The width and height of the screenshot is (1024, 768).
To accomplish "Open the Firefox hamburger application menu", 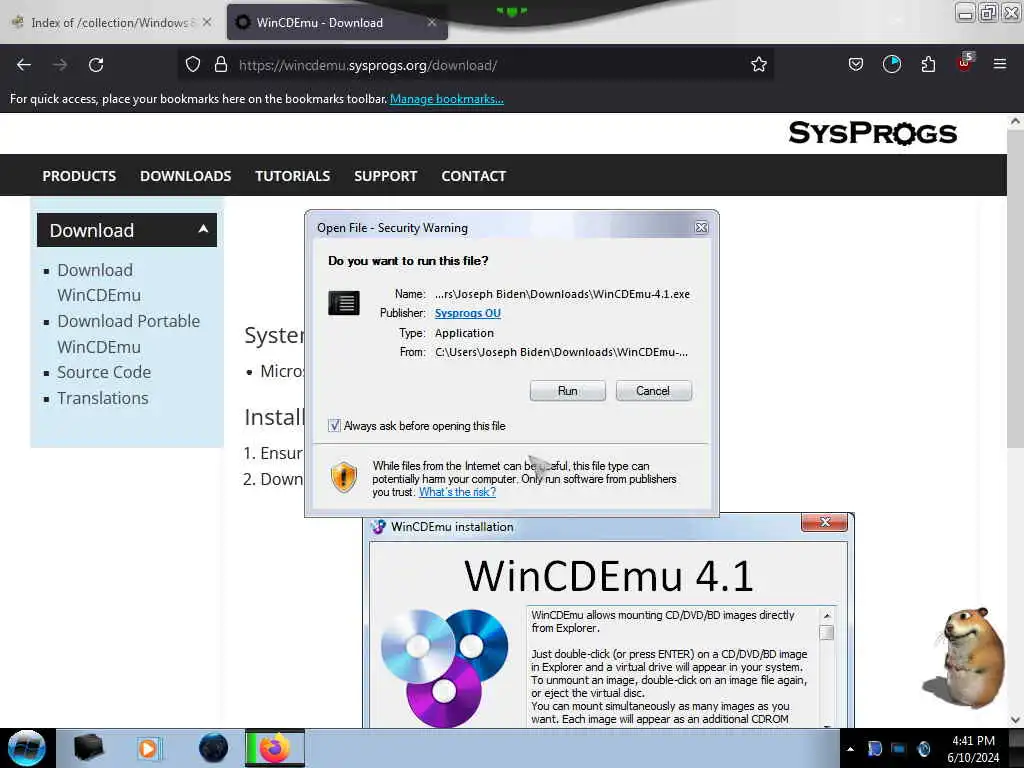I will coord(999,64).
